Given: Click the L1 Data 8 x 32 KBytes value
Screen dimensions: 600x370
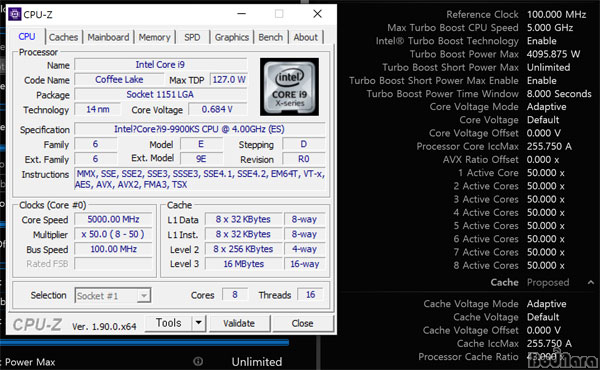Looking at the screenshot, I should point(243,220).
